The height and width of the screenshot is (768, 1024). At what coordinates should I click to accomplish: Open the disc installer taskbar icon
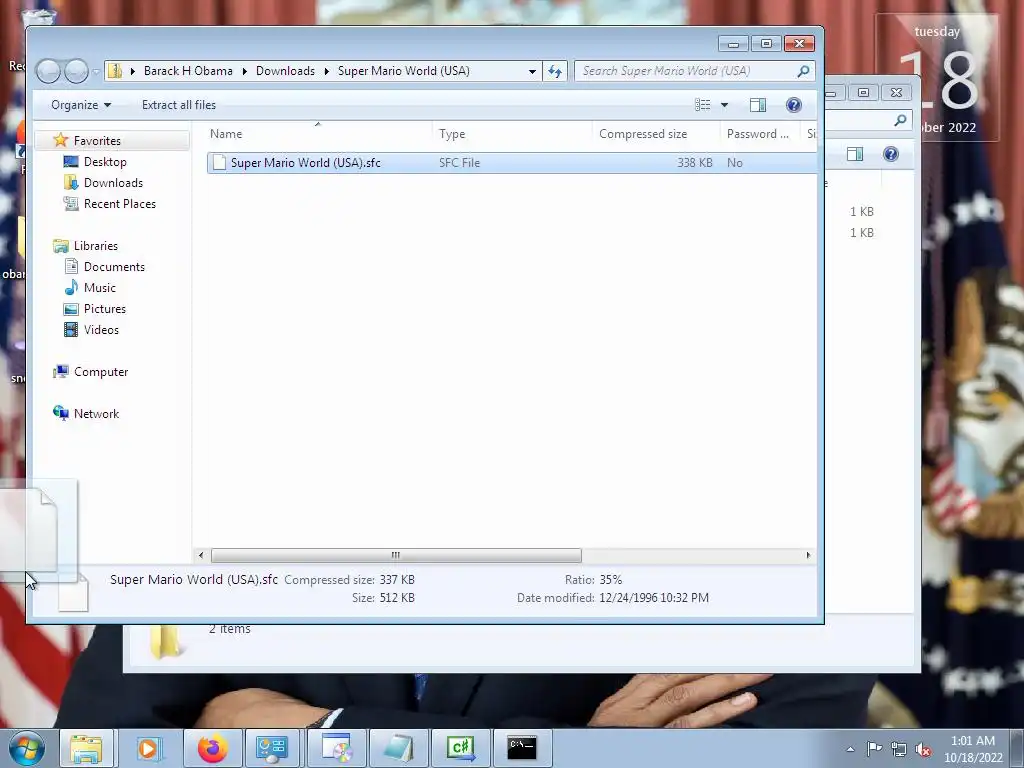(337, 748)
